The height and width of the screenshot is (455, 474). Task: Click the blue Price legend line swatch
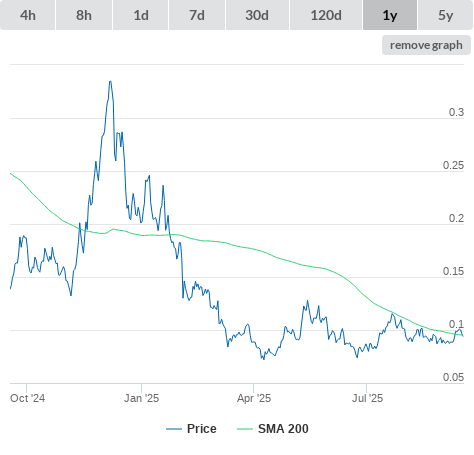pos(174,429)
